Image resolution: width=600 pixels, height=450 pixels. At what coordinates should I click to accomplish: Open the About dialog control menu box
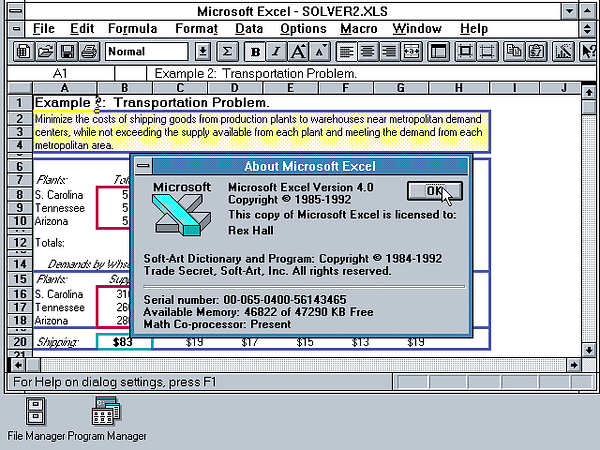click(x=143, y=166)
